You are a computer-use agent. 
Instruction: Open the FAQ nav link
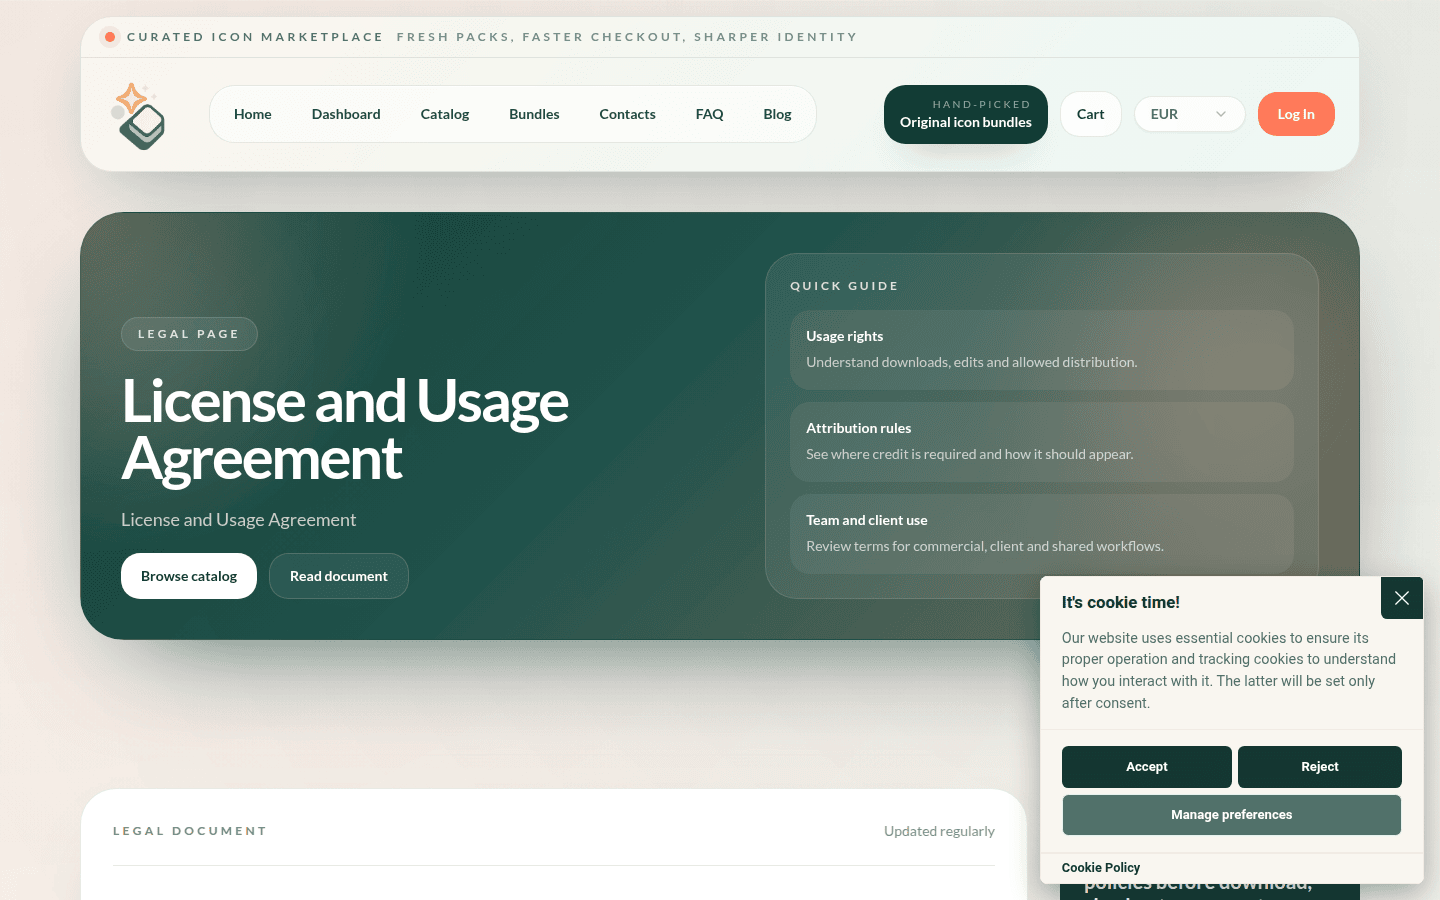709,114
